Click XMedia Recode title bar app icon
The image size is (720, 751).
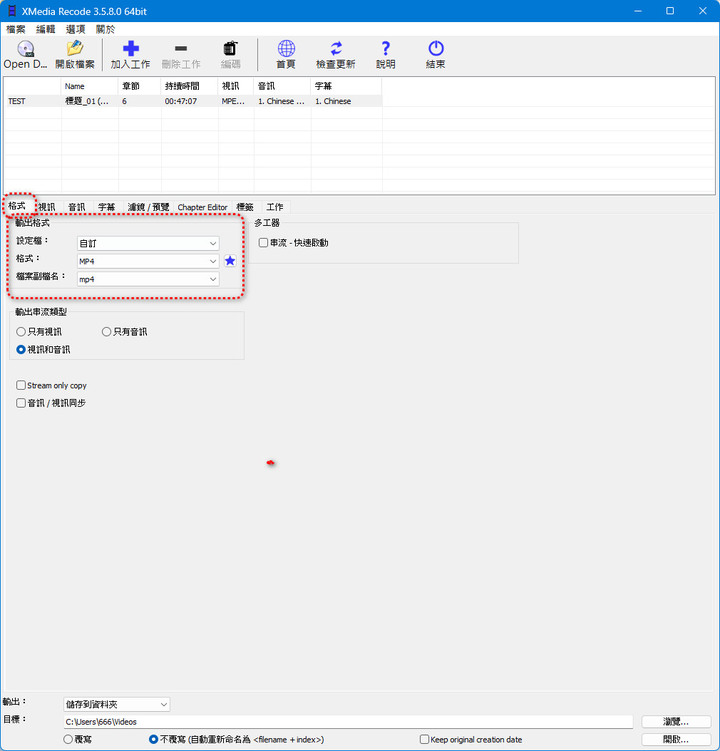coord(11,11)
